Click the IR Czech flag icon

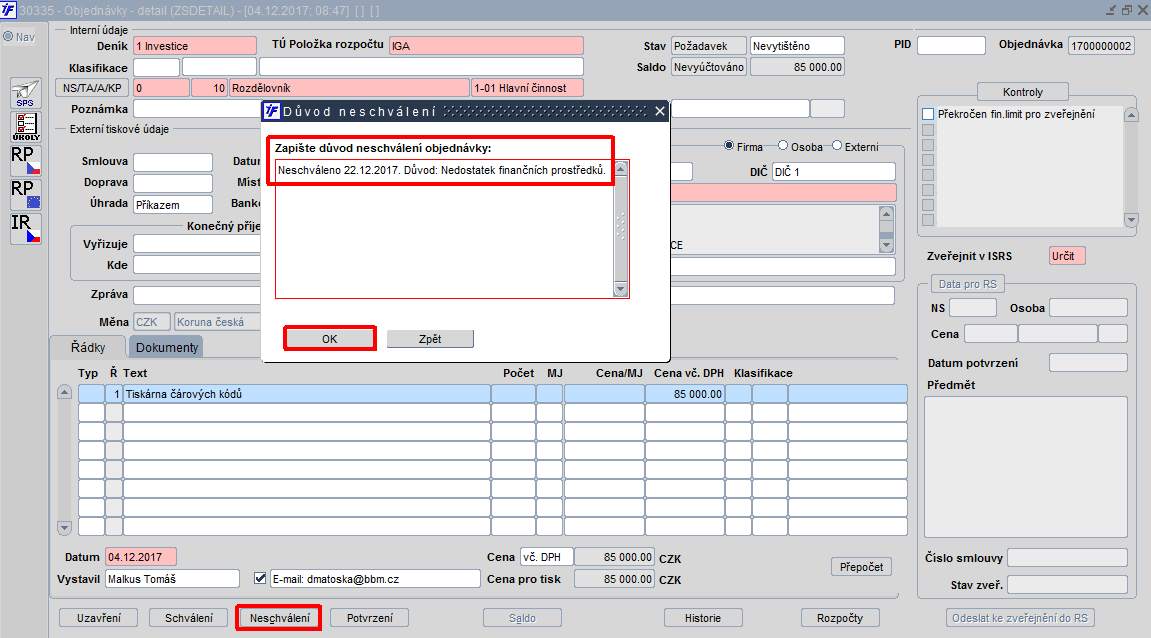pyautogui.click(x=26, y=228)
